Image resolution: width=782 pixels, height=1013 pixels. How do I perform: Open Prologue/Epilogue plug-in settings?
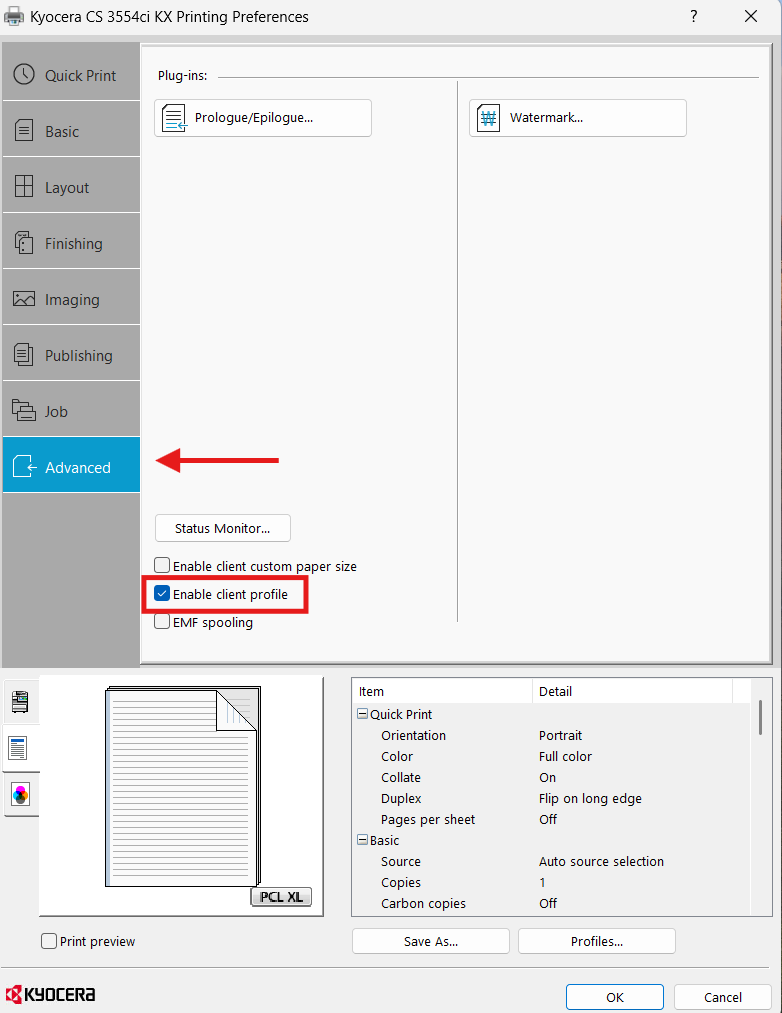[x=263, y=118]
